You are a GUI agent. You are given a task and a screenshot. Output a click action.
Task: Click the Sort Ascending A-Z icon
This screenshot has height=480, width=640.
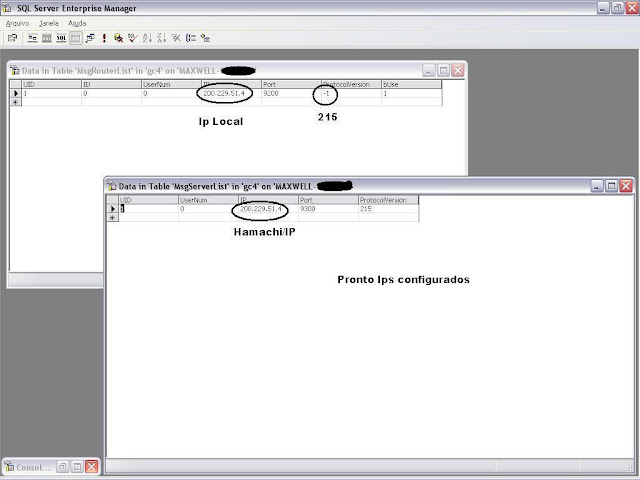tap(147, 38)
